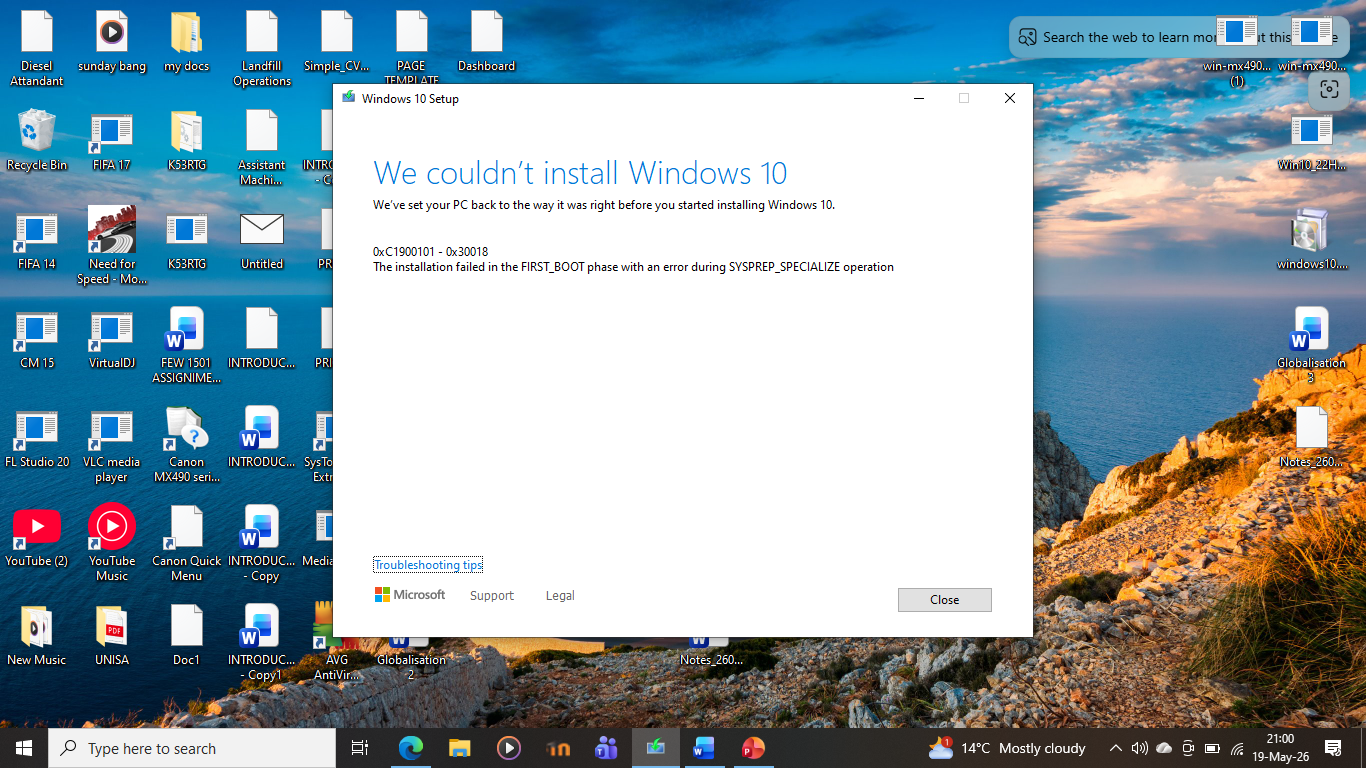Open the Troubleshooting tips link
The image size is (1366, 768).
(x=428, y=565)
